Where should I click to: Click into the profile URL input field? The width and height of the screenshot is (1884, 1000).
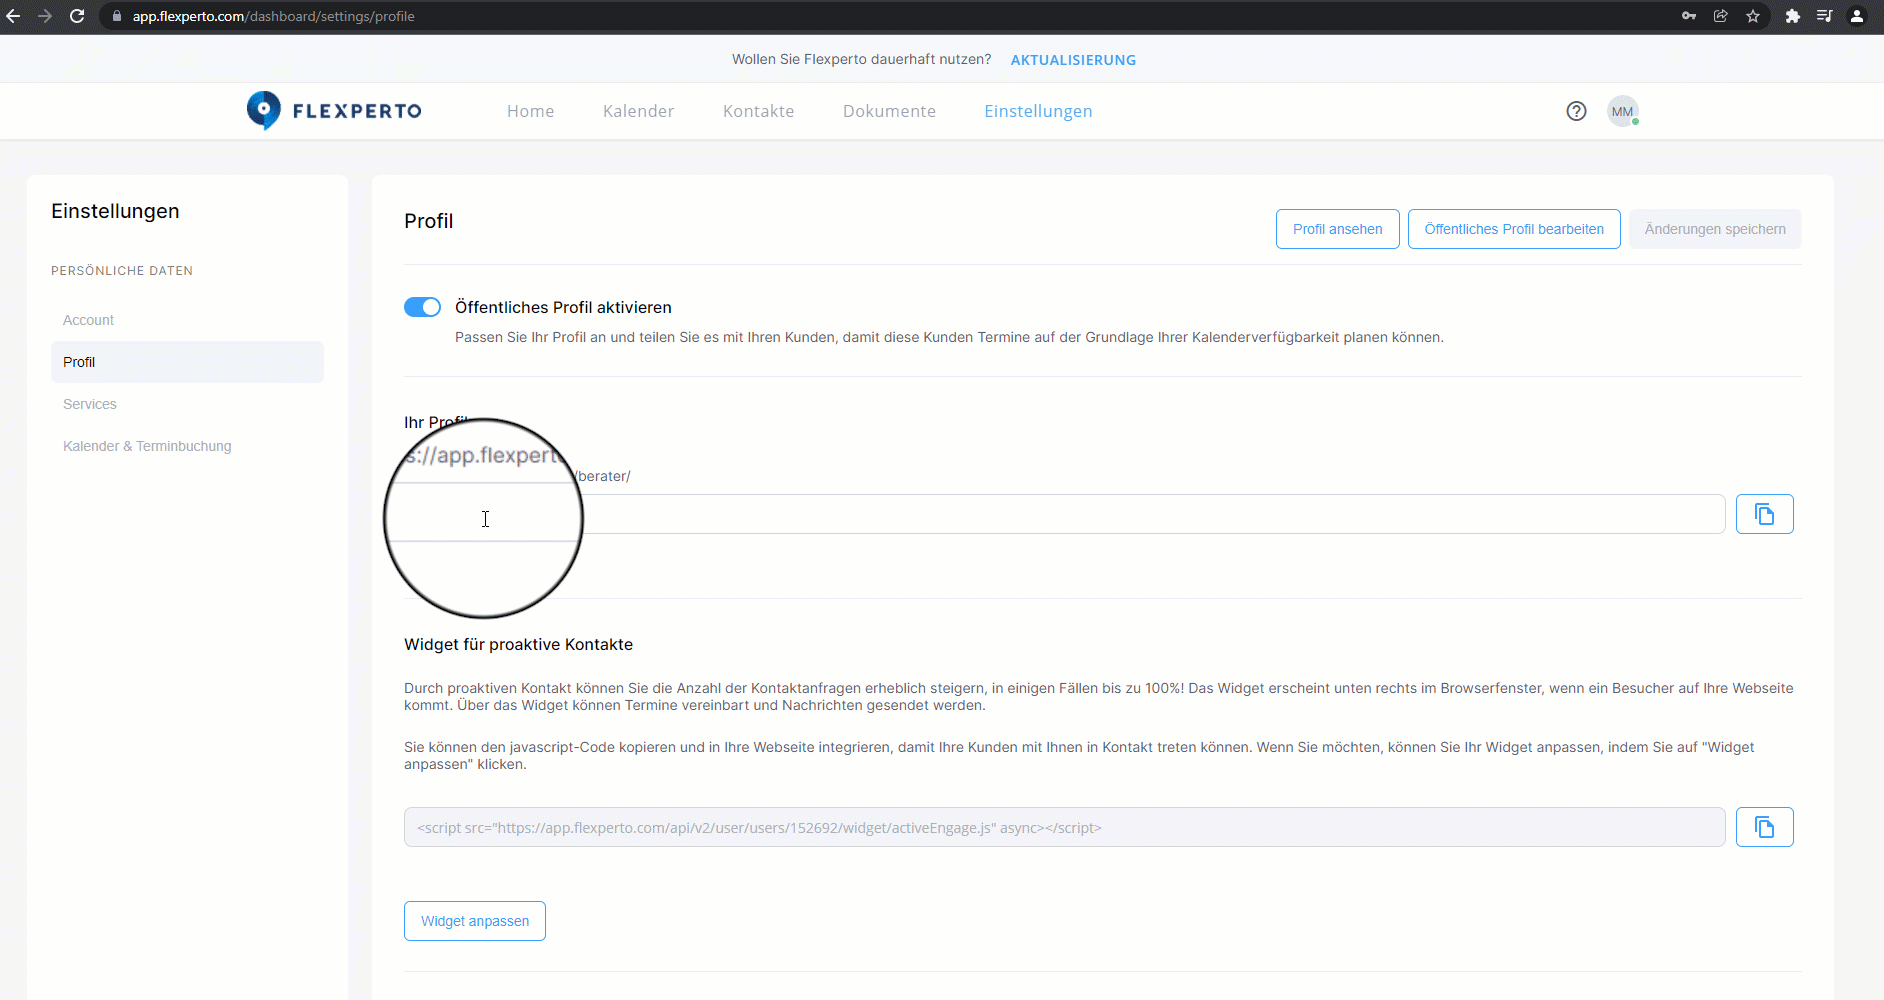[1064, 514]
